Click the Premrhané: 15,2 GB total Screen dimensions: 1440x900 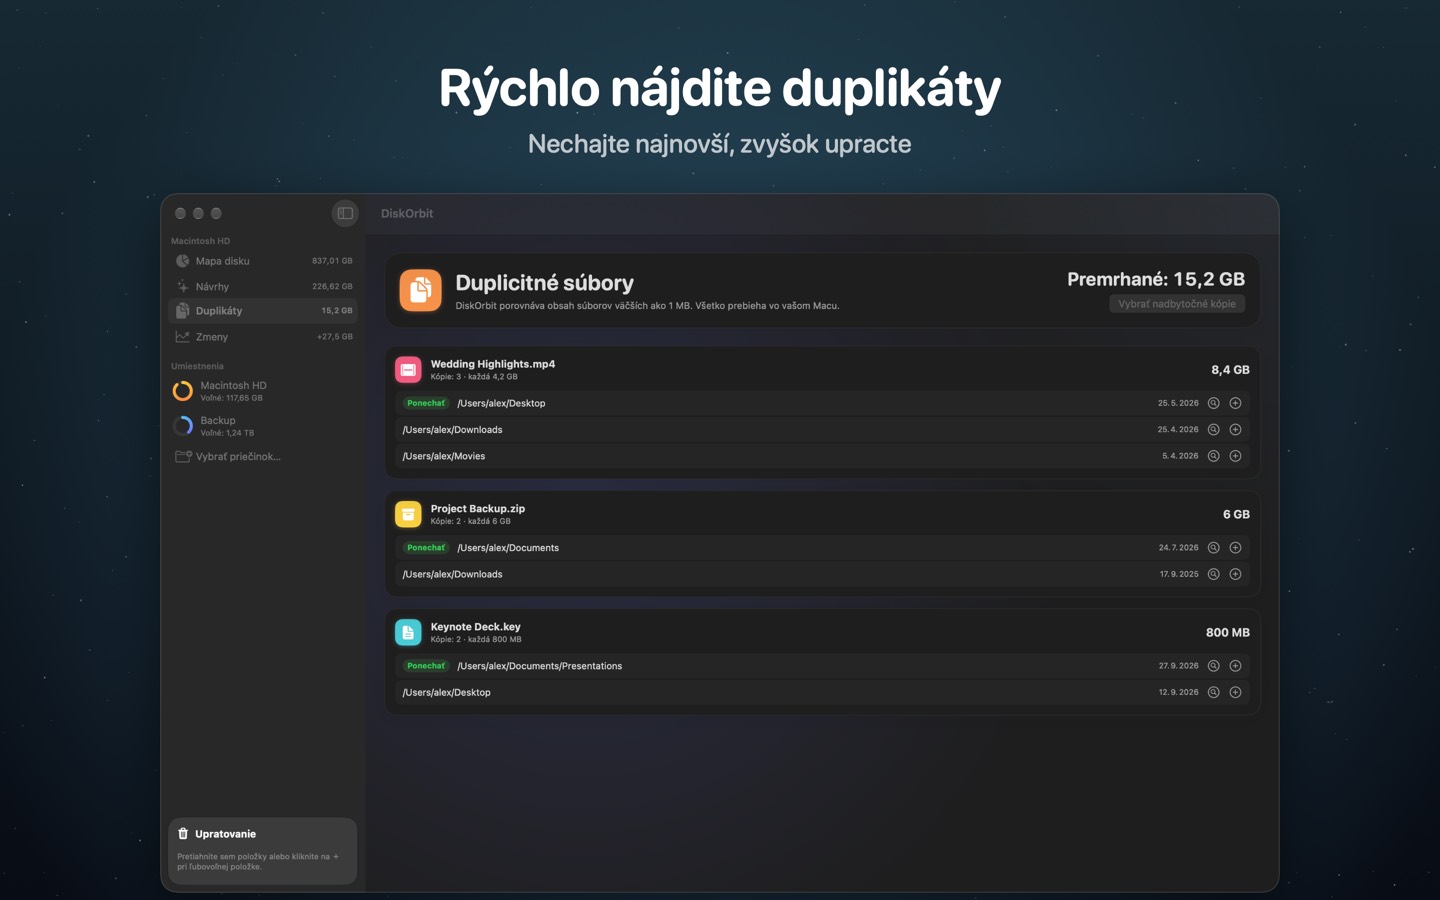pos(1156,279)
